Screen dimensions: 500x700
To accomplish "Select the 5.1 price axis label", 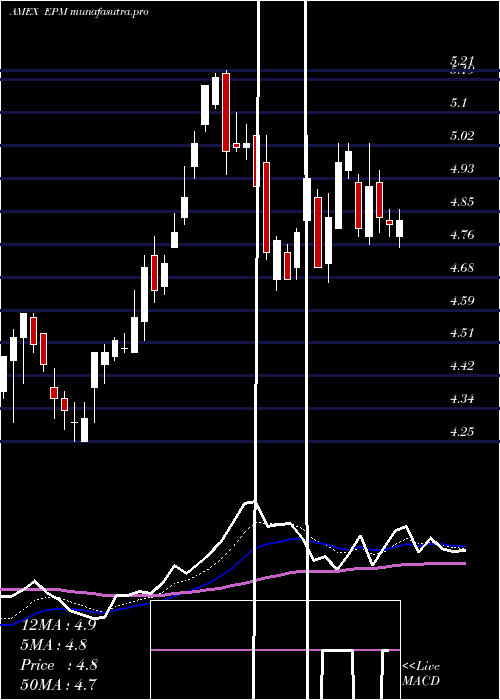I will click(458, 103).
